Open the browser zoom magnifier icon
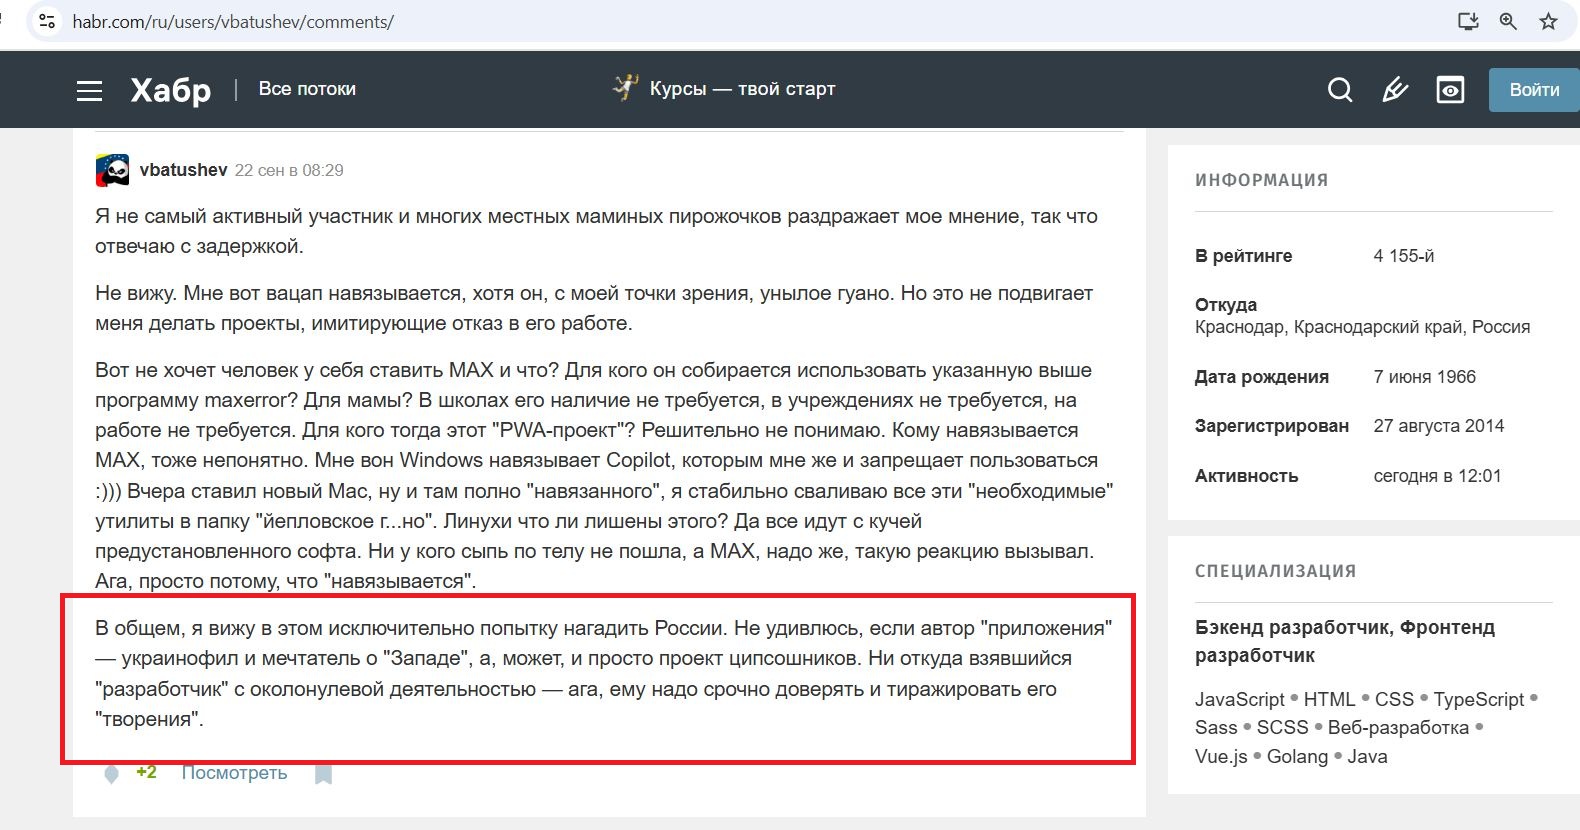This screenshot has width=1580, height=830. coord(1508,21)
